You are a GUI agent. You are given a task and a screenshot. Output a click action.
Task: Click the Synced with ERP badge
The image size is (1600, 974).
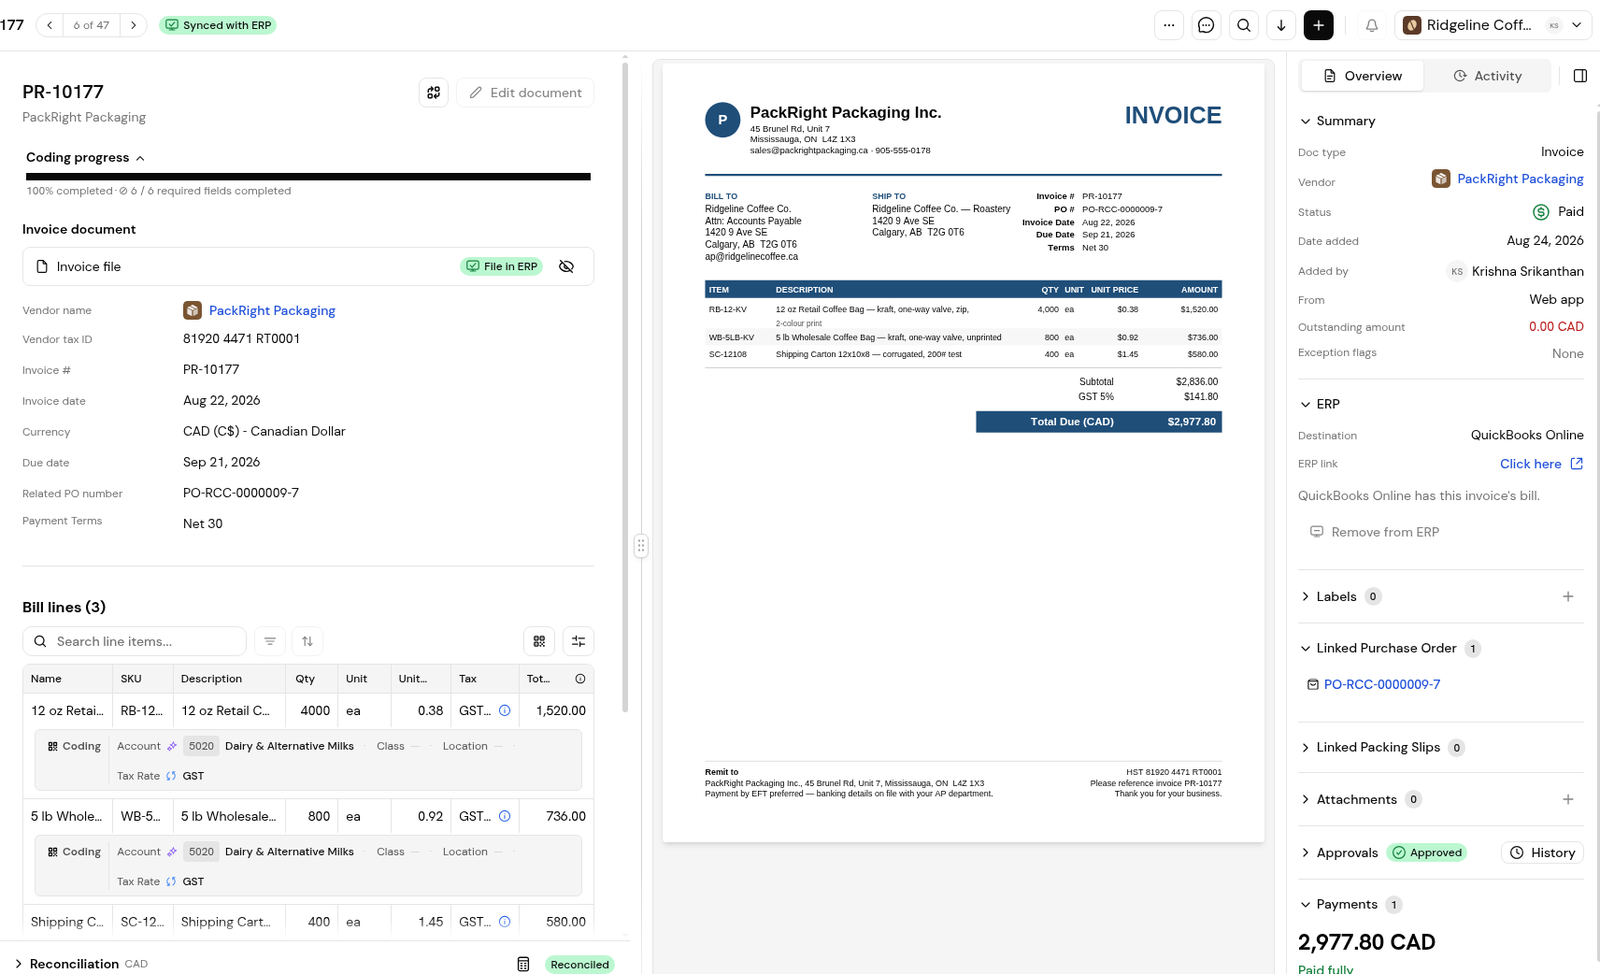[x=218, y=25]
